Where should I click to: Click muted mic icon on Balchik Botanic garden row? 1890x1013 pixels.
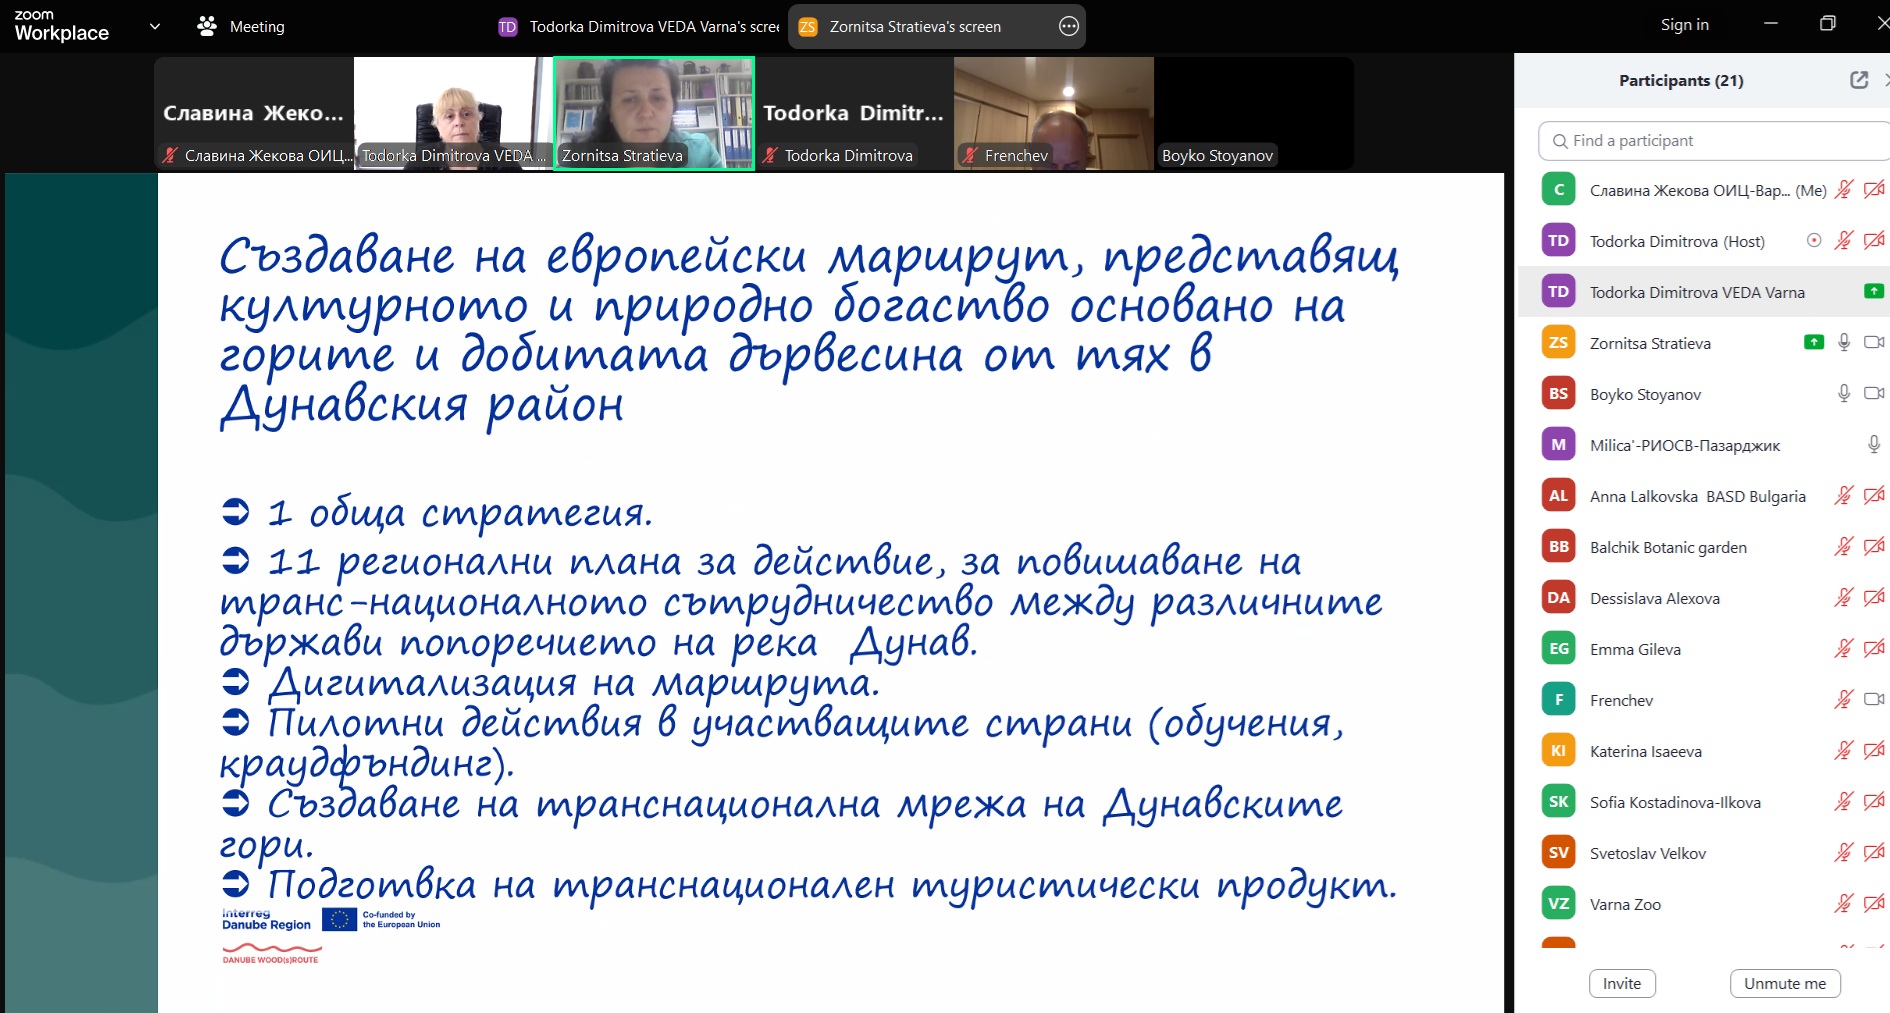(x=1844, y=547)
